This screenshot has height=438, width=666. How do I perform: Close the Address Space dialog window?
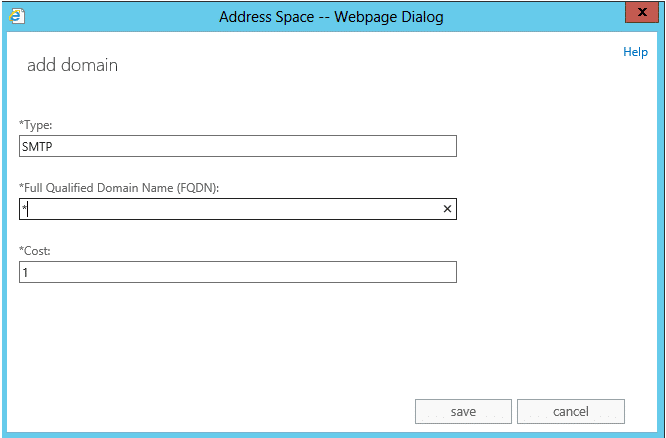[x=639, y=15]
